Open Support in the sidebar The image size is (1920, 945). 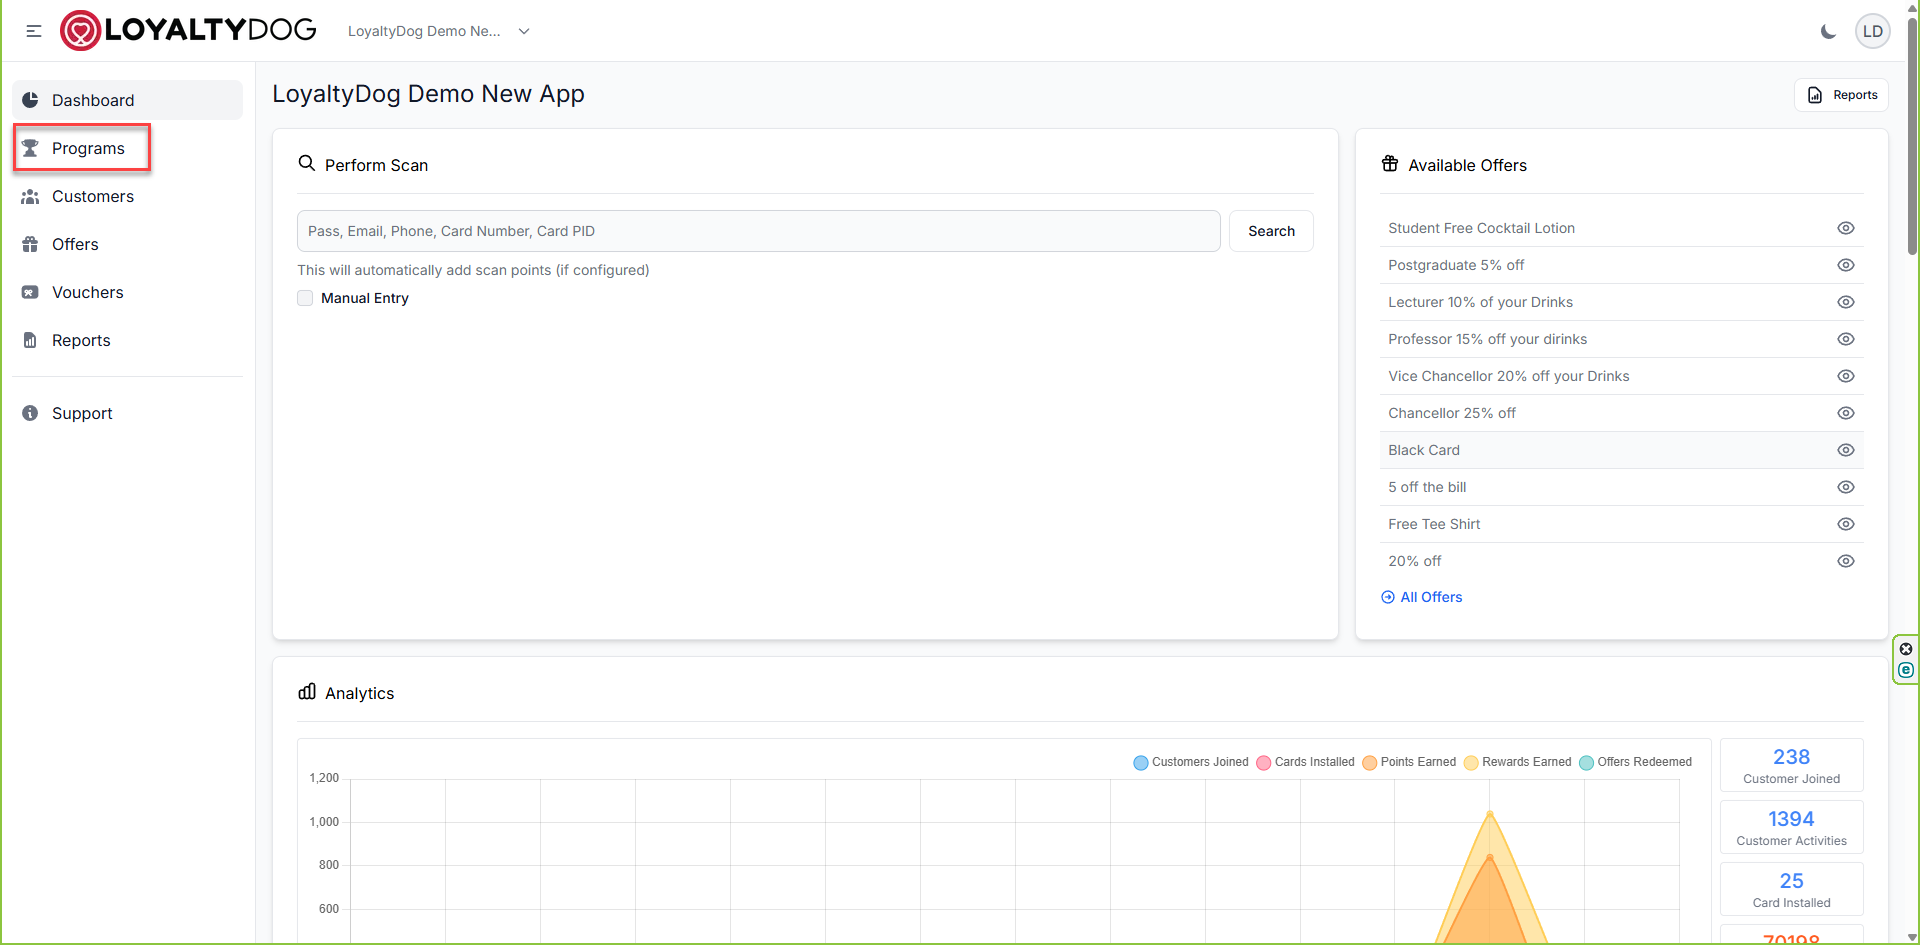coord(128,413)
